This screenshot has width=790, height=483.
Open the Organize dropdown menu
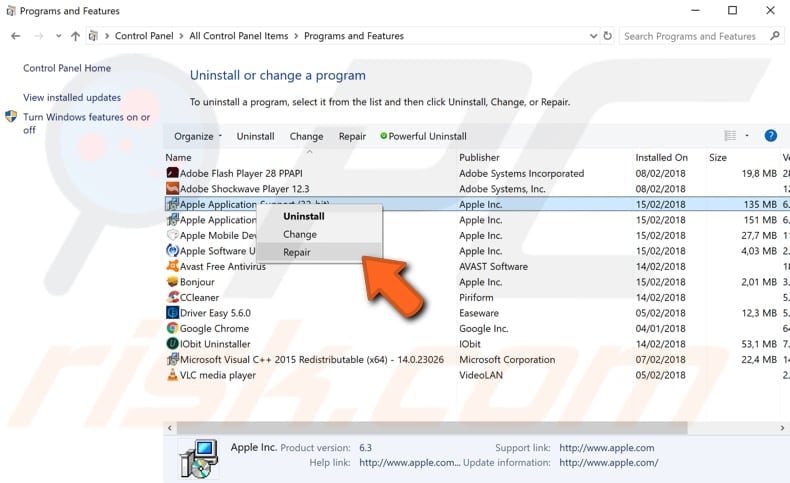198,136
